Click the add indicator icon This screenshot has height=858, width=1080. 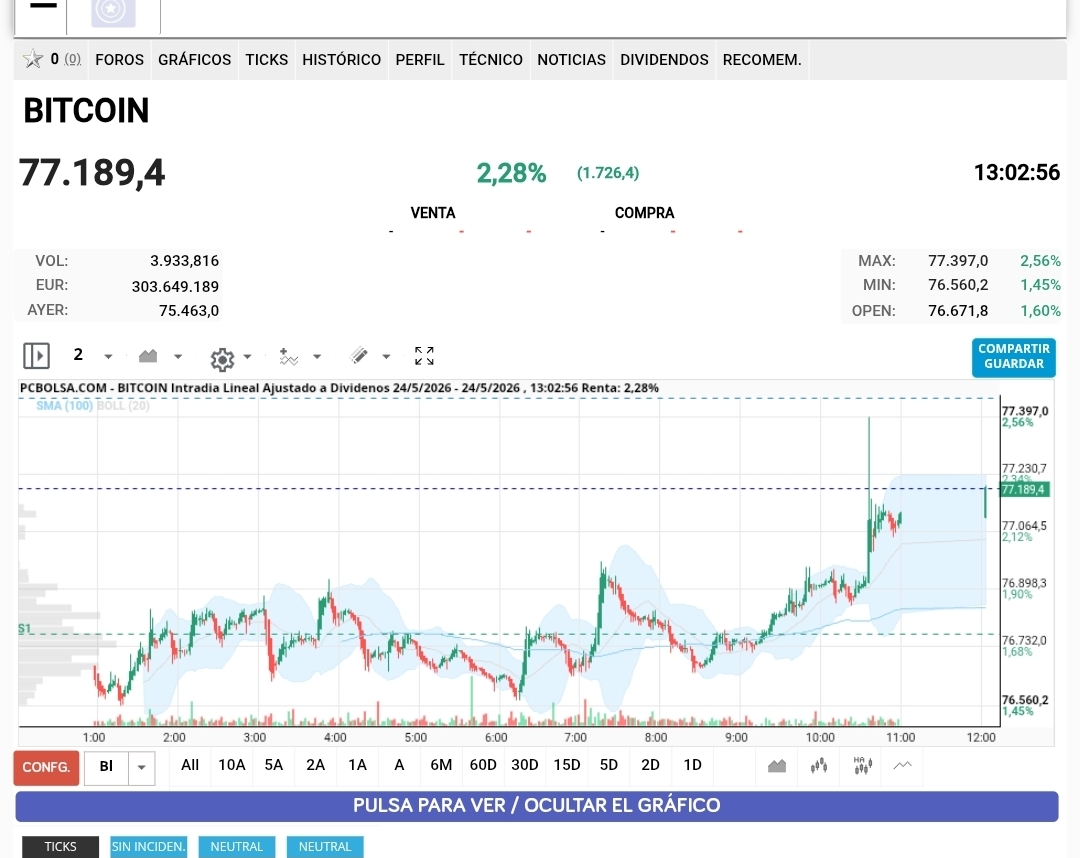coord(288,356)
